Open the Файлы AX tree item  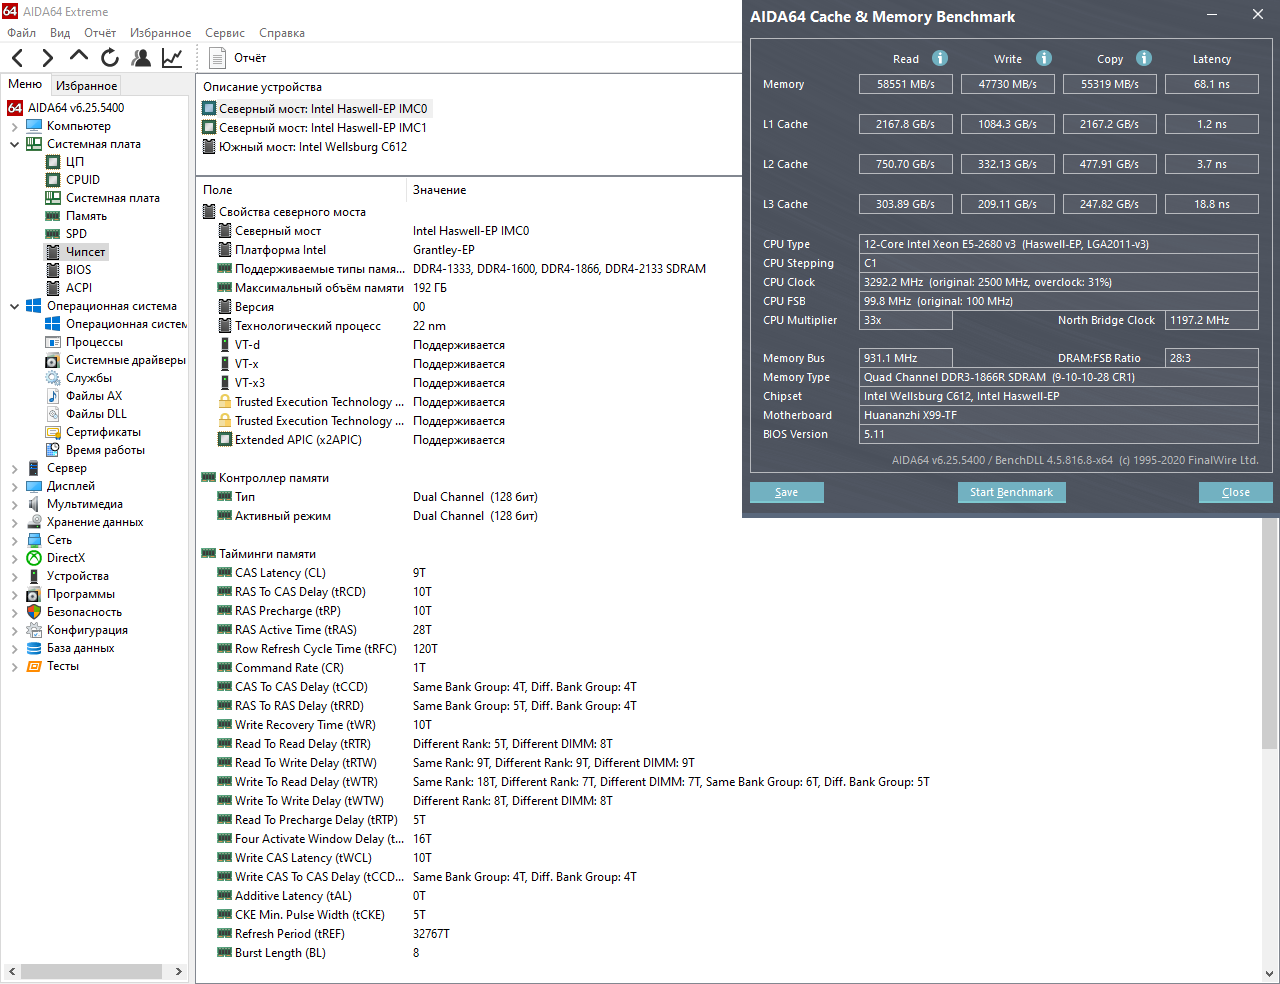(93, 396)
